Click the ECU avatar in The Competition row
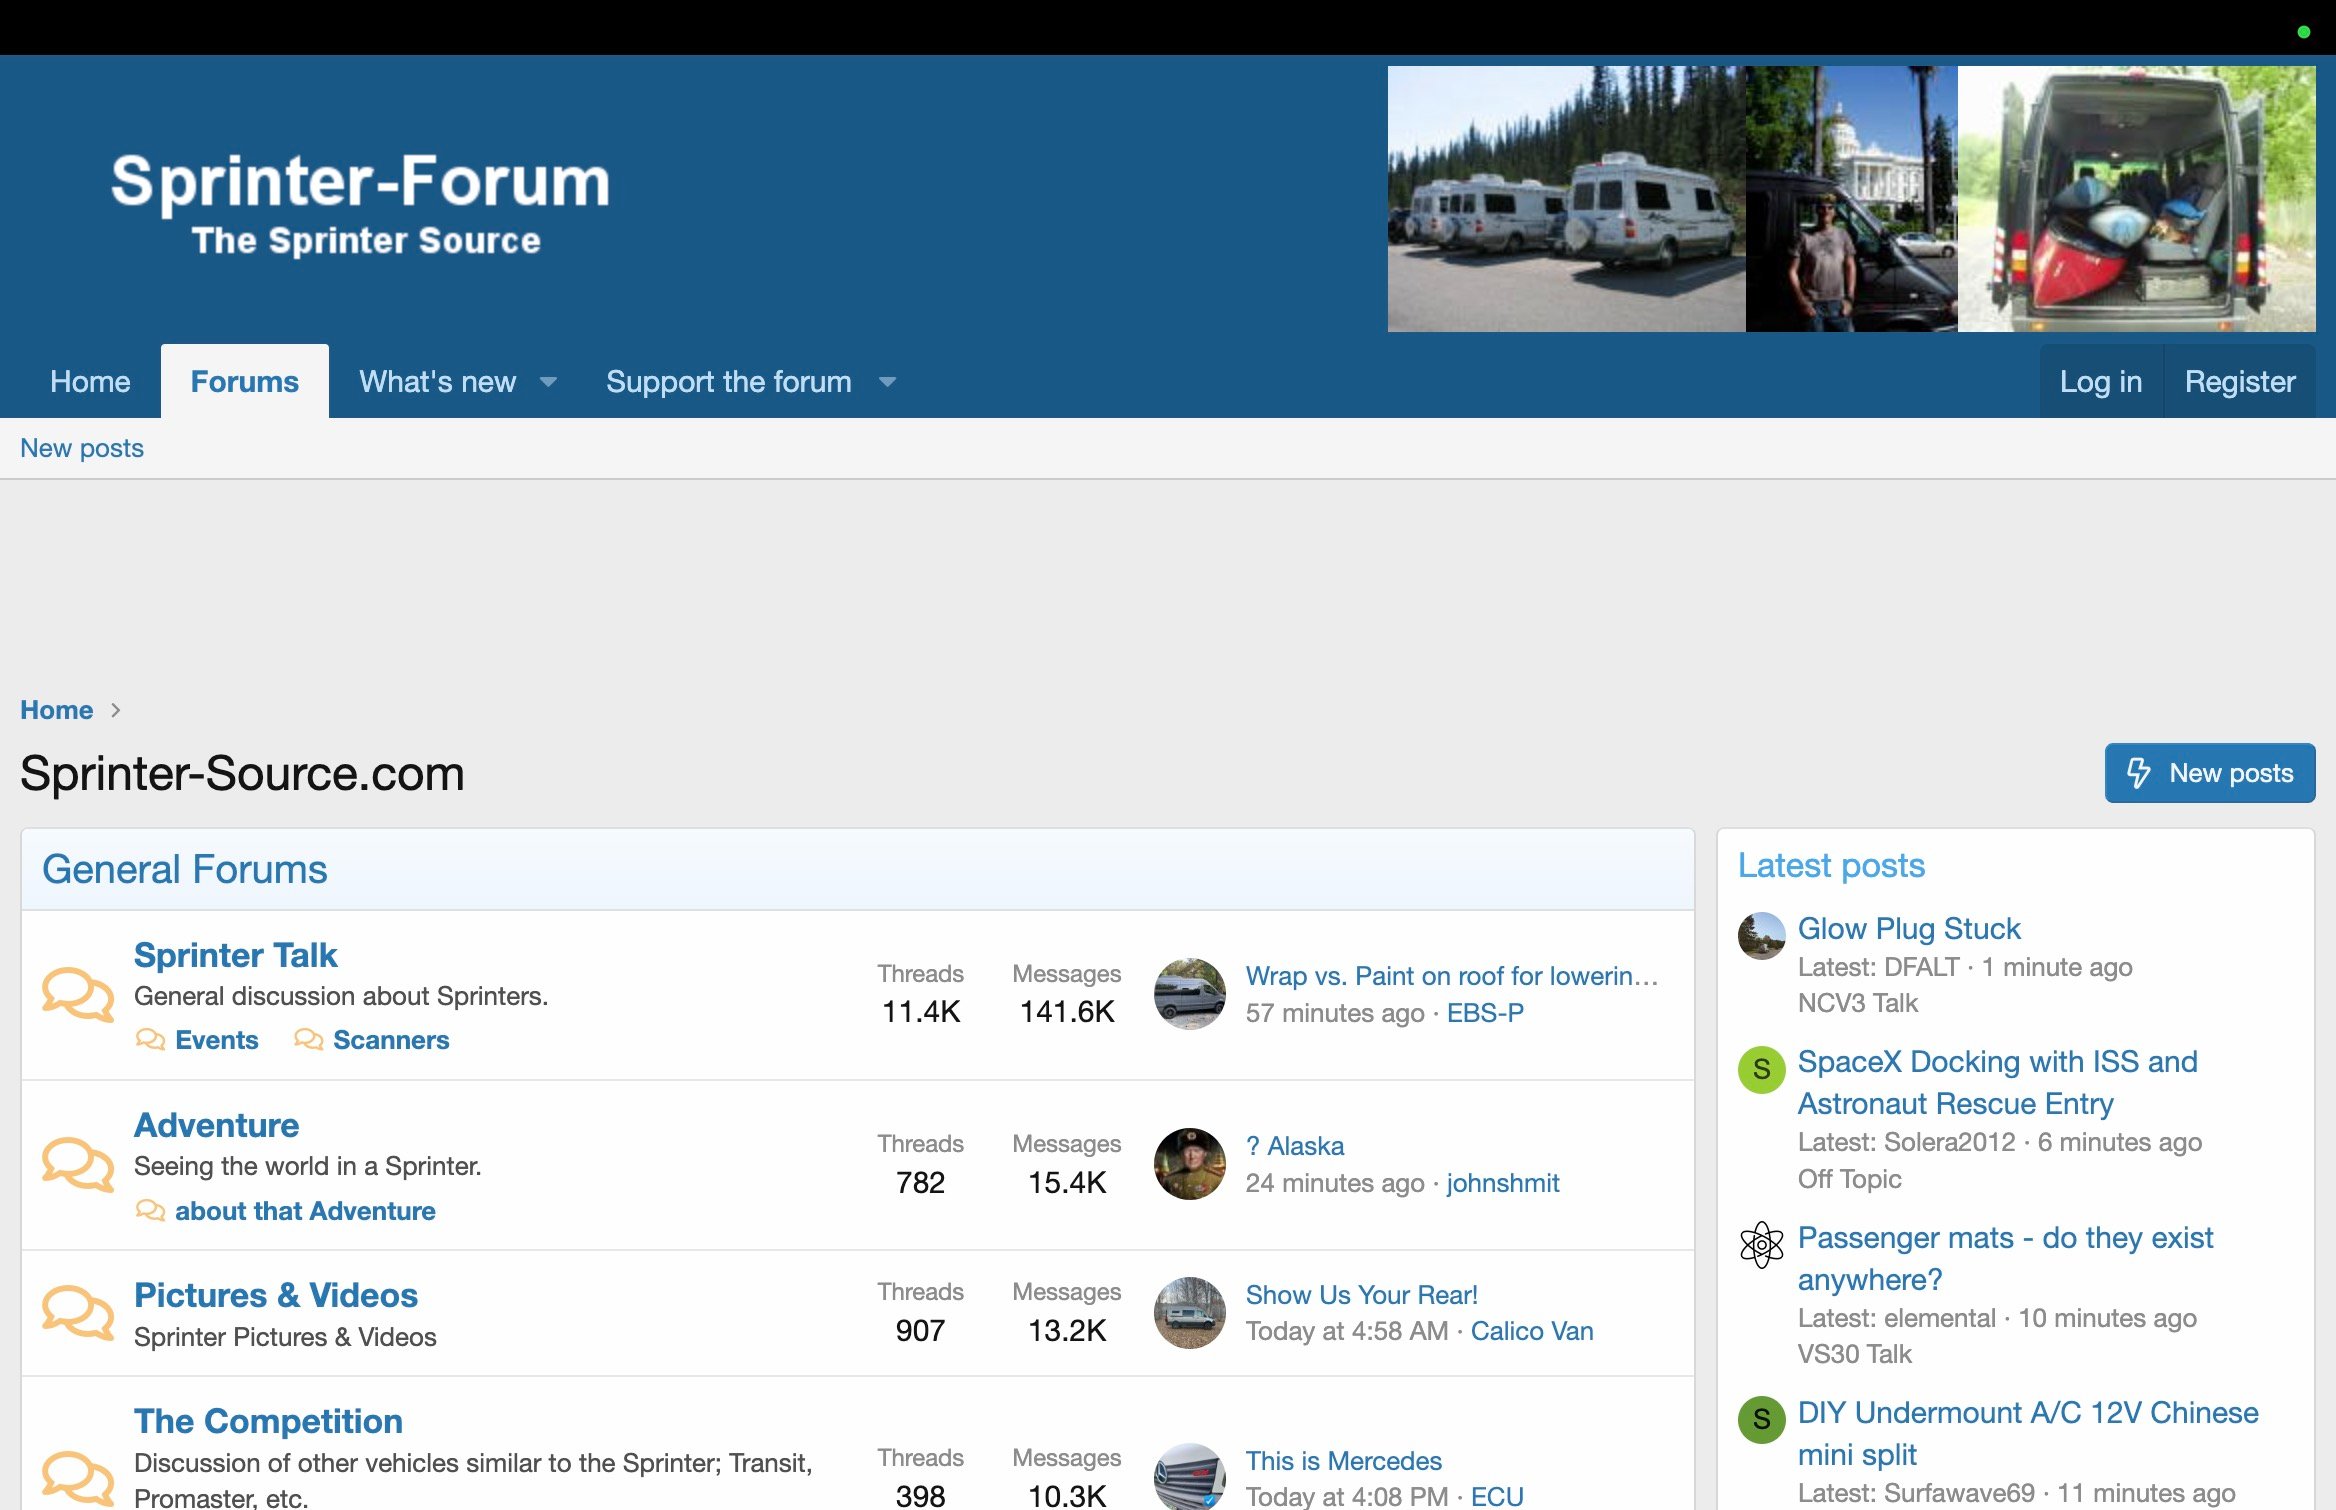The height and width of the screenshot is (1510, 2336). pyautogui.click(x=1189, y=1477)
